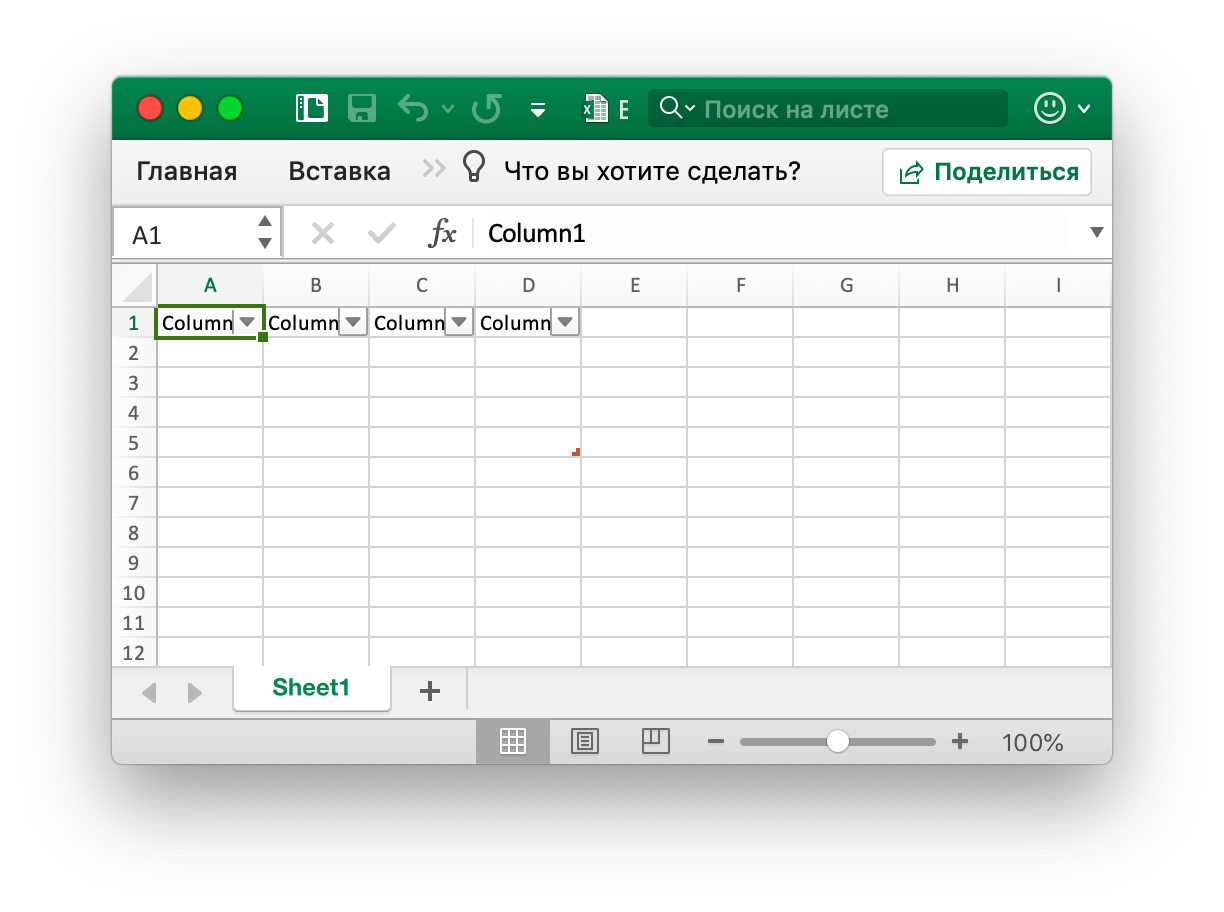Screen dimensions: 1224x912
Task: Click the Поделиться share button
Action: point(987,172)
